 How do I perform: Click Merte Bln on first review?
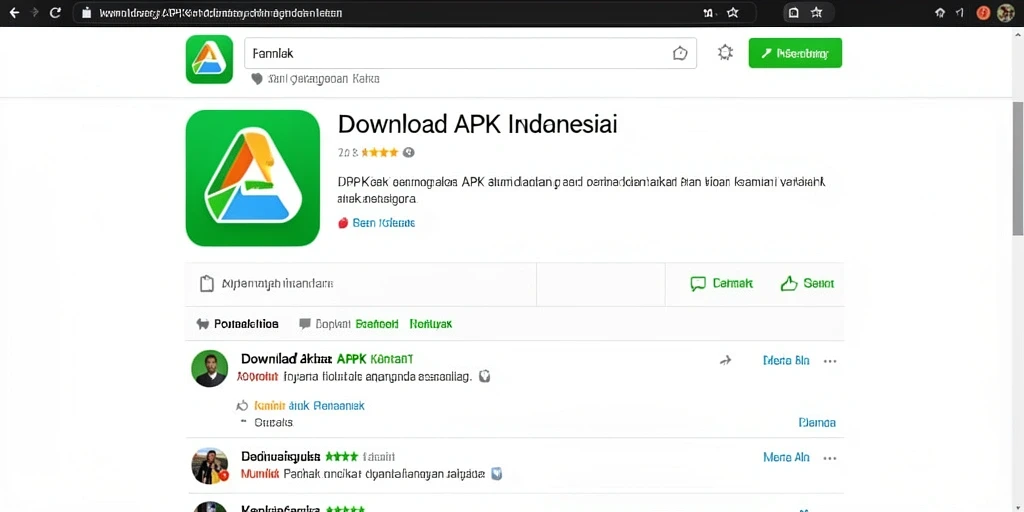click(x=786, y=360)
